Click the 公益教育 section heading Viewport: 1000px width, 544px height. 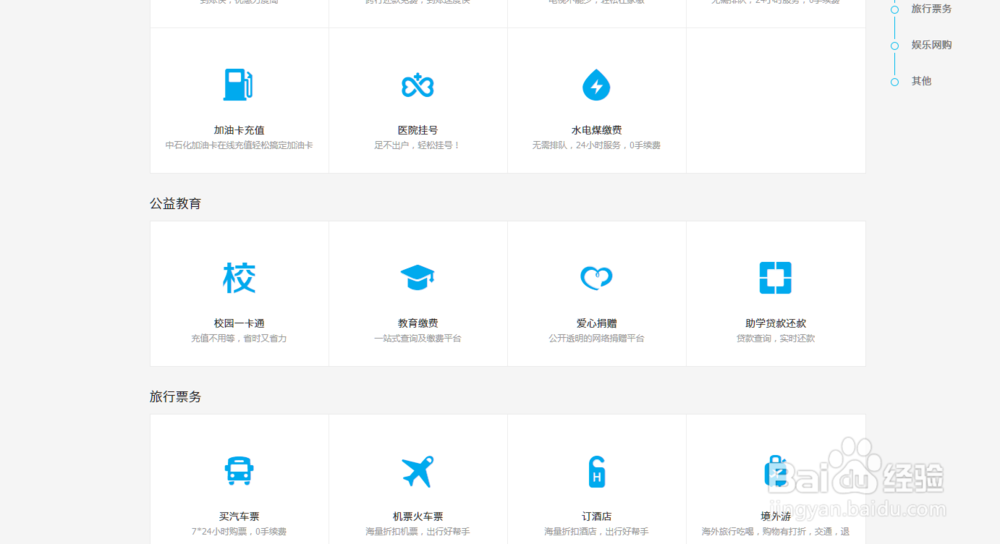175,203
